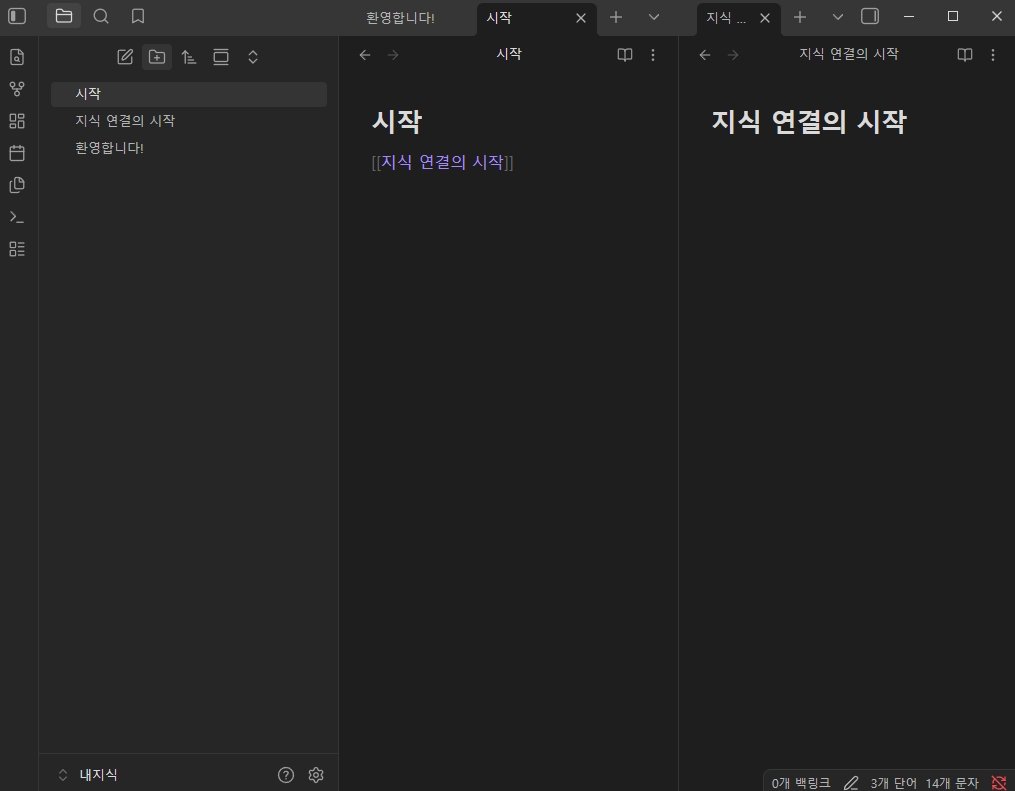Click the 시작 header title in middle pane
Screen dimensions: 1015x791
[509, 54]
